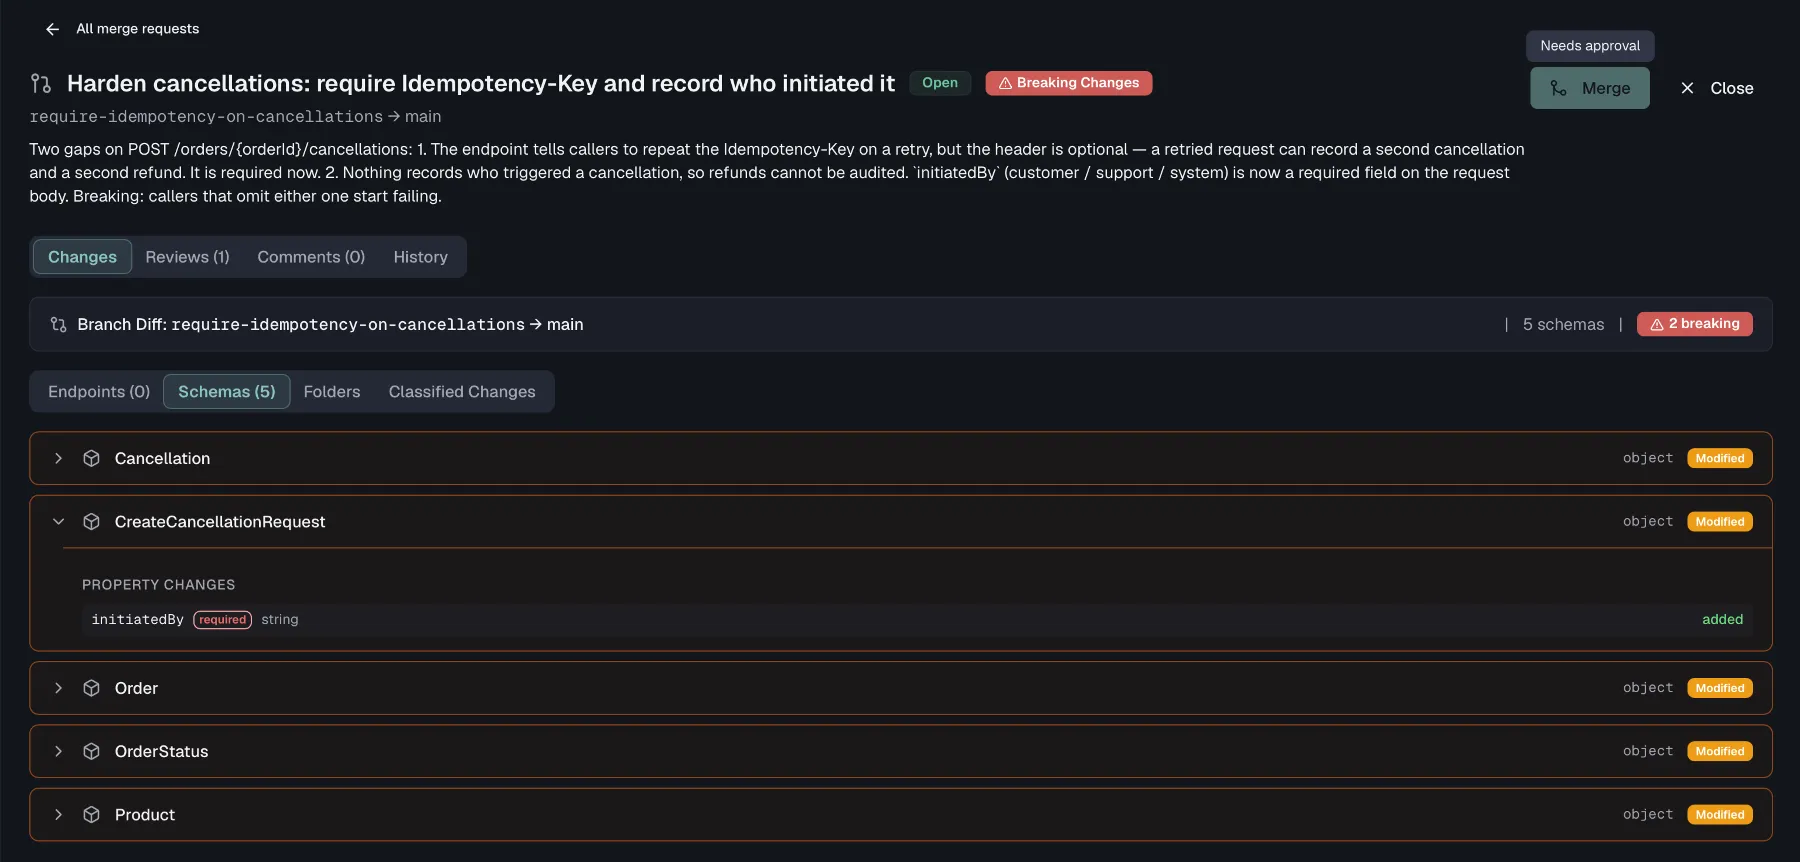This screenshot has width=1800, height=862.
Task: Click the Modified badge on Order row
Action: tap(1719, 688)
